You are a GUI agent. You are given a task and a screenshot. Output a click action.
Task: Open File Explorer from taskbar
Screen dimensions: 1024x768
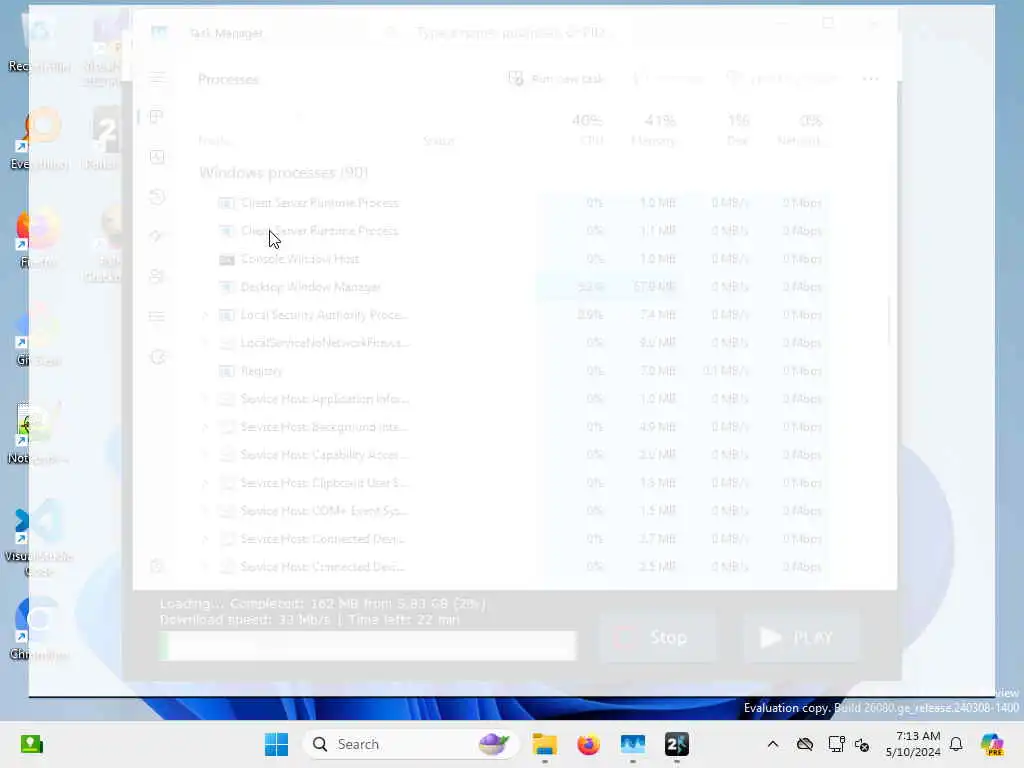[x=544, y=744]
